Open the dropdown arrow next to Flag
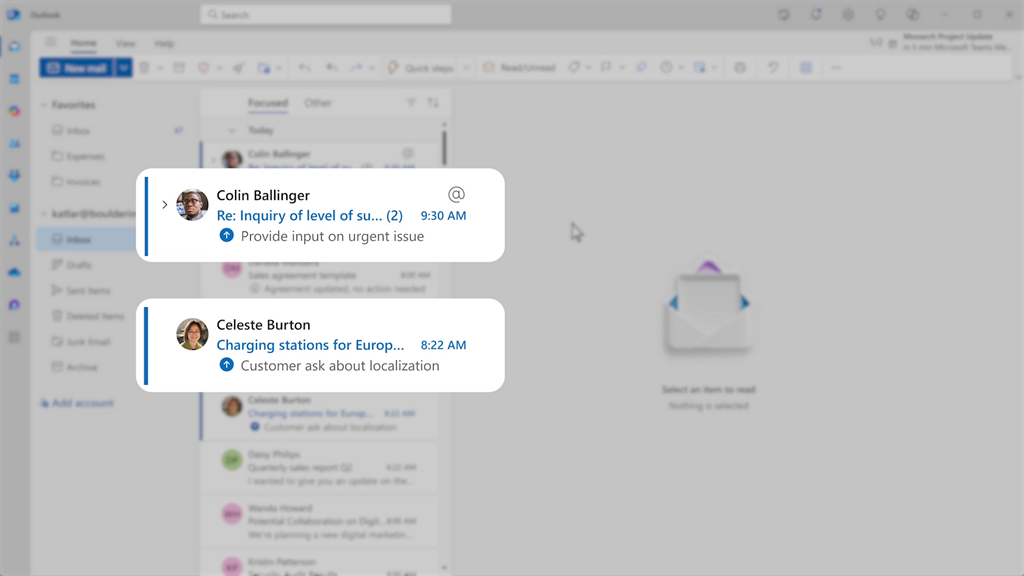Screen dimensions: 1024x576 tap(622, 68)
